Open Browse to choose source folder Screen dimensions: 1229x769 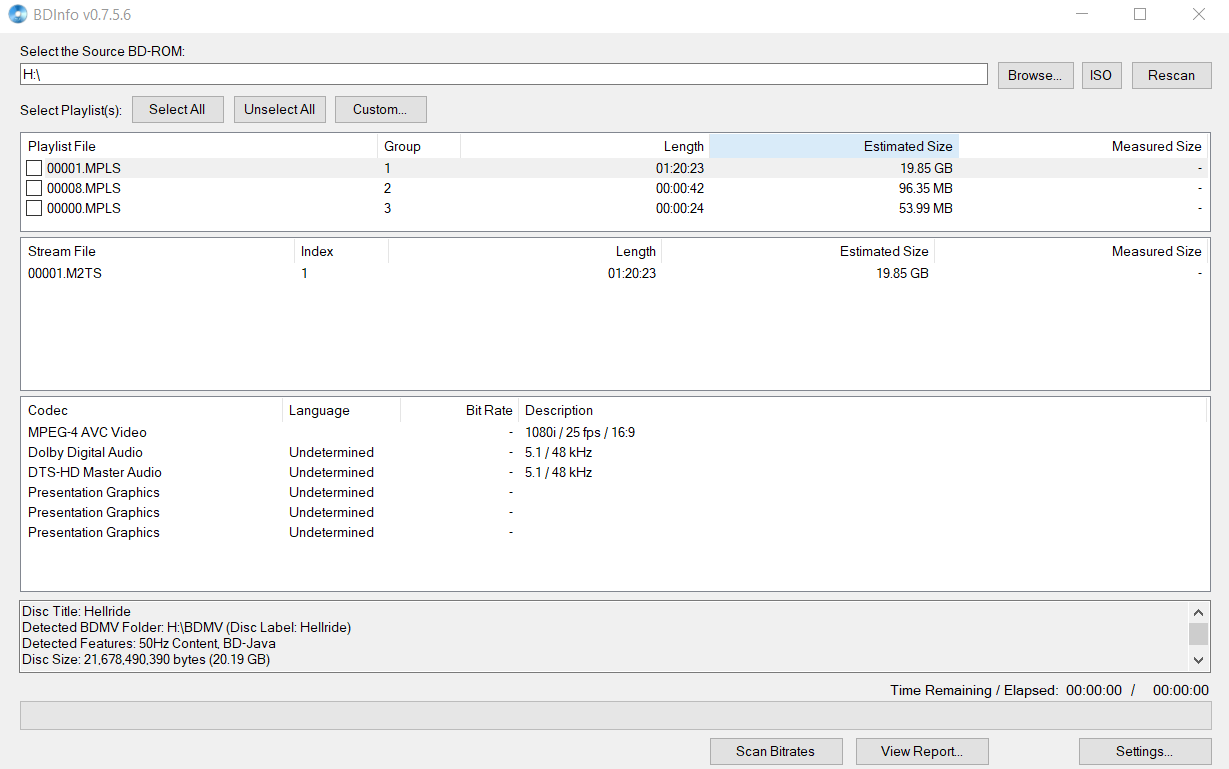pos(1035,75)
